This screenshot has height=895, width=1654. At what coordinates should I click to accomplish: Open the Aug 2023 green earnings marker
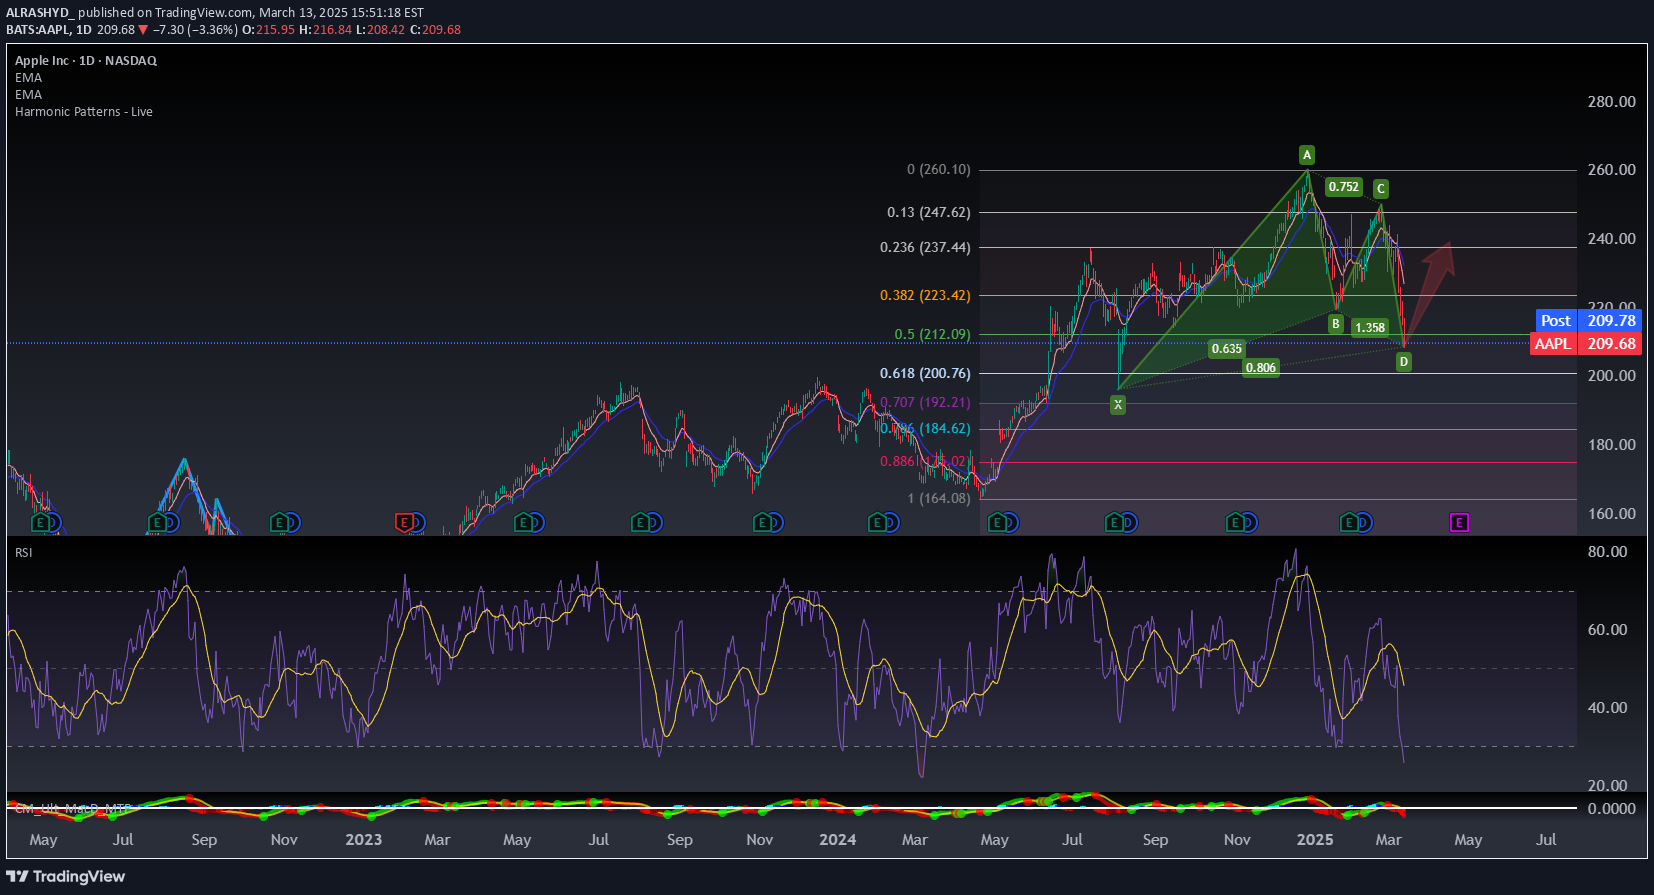click(x=640, y=522)
